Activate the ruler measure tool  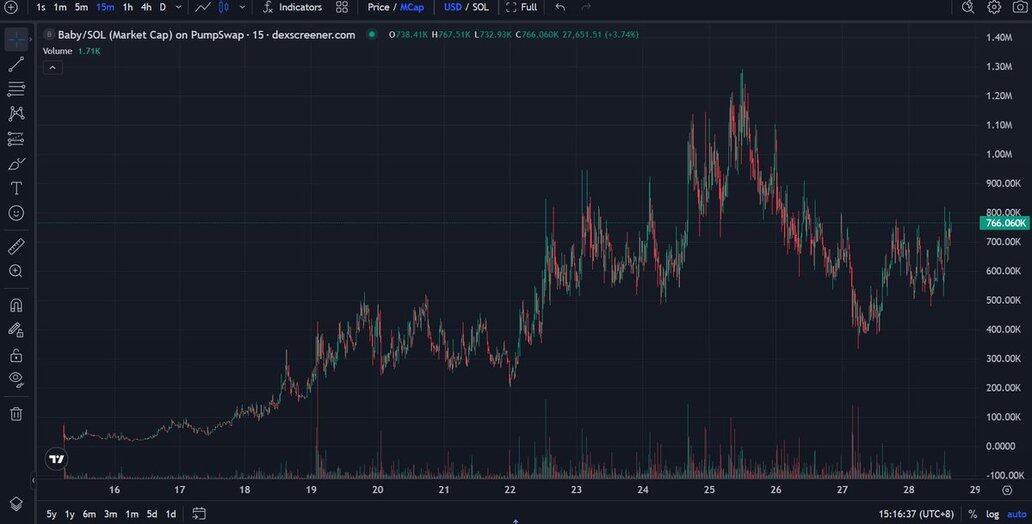16,246
